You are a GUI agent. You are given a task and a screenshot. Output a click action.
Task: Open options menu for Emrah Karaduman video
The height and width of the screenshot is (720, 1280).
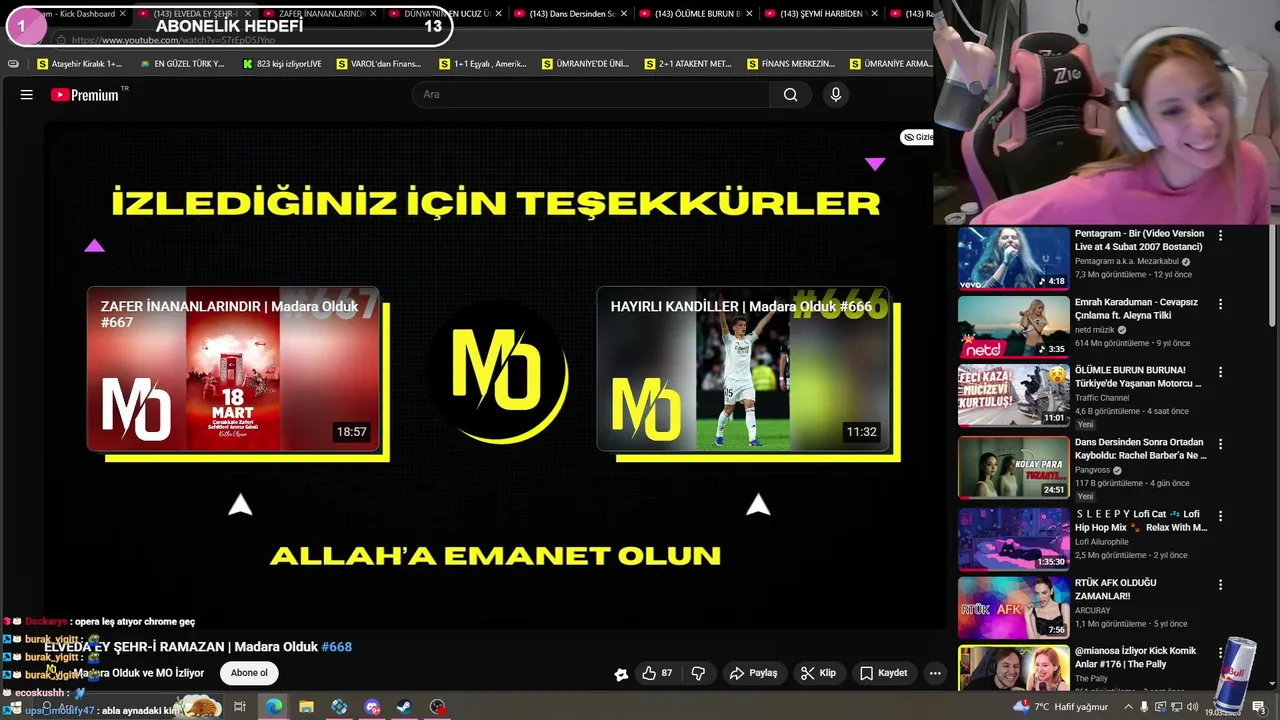coord(1220,304)
